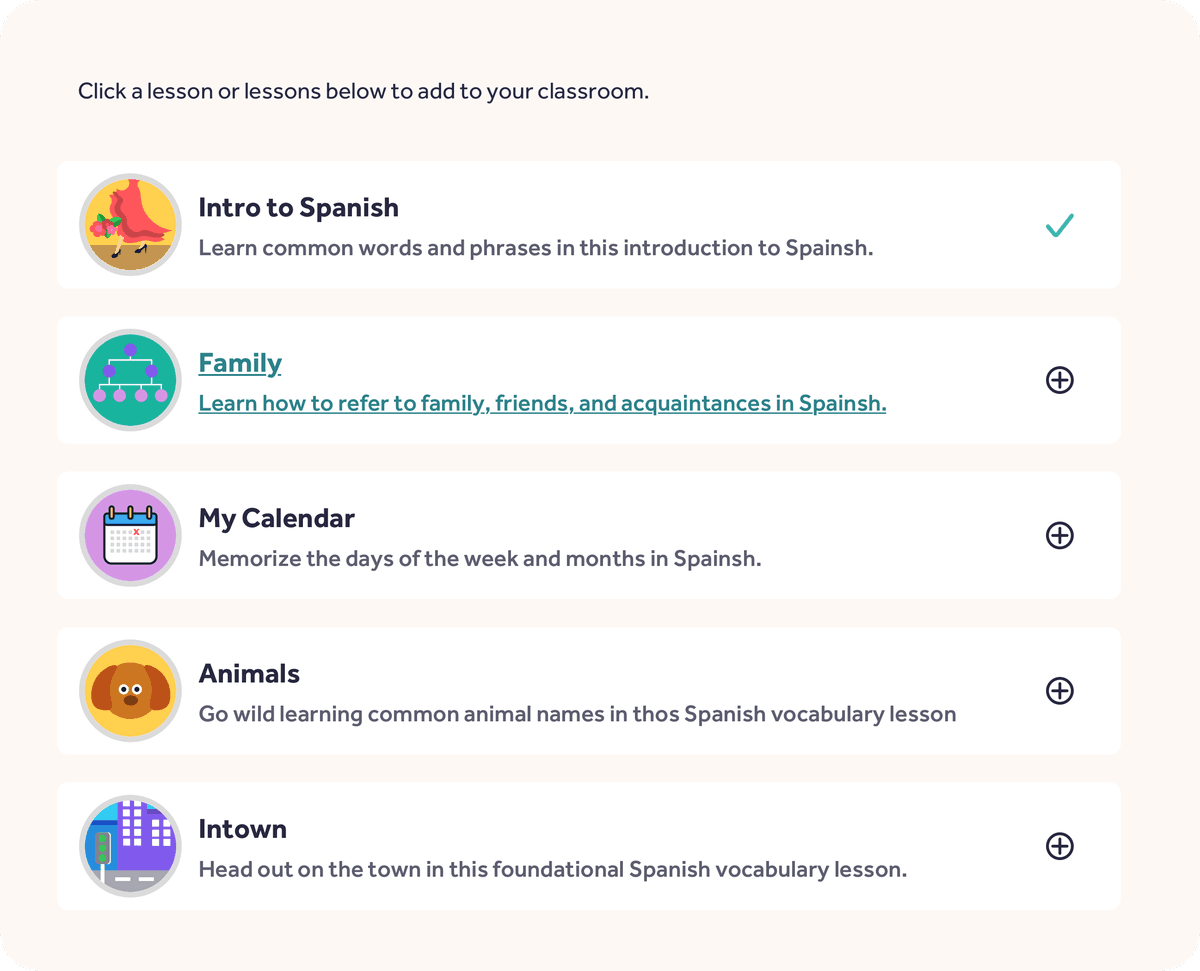Click the Family tree lesson icon
The width and height of the screenshot is (1200, 971).
[x=130, y=380]
